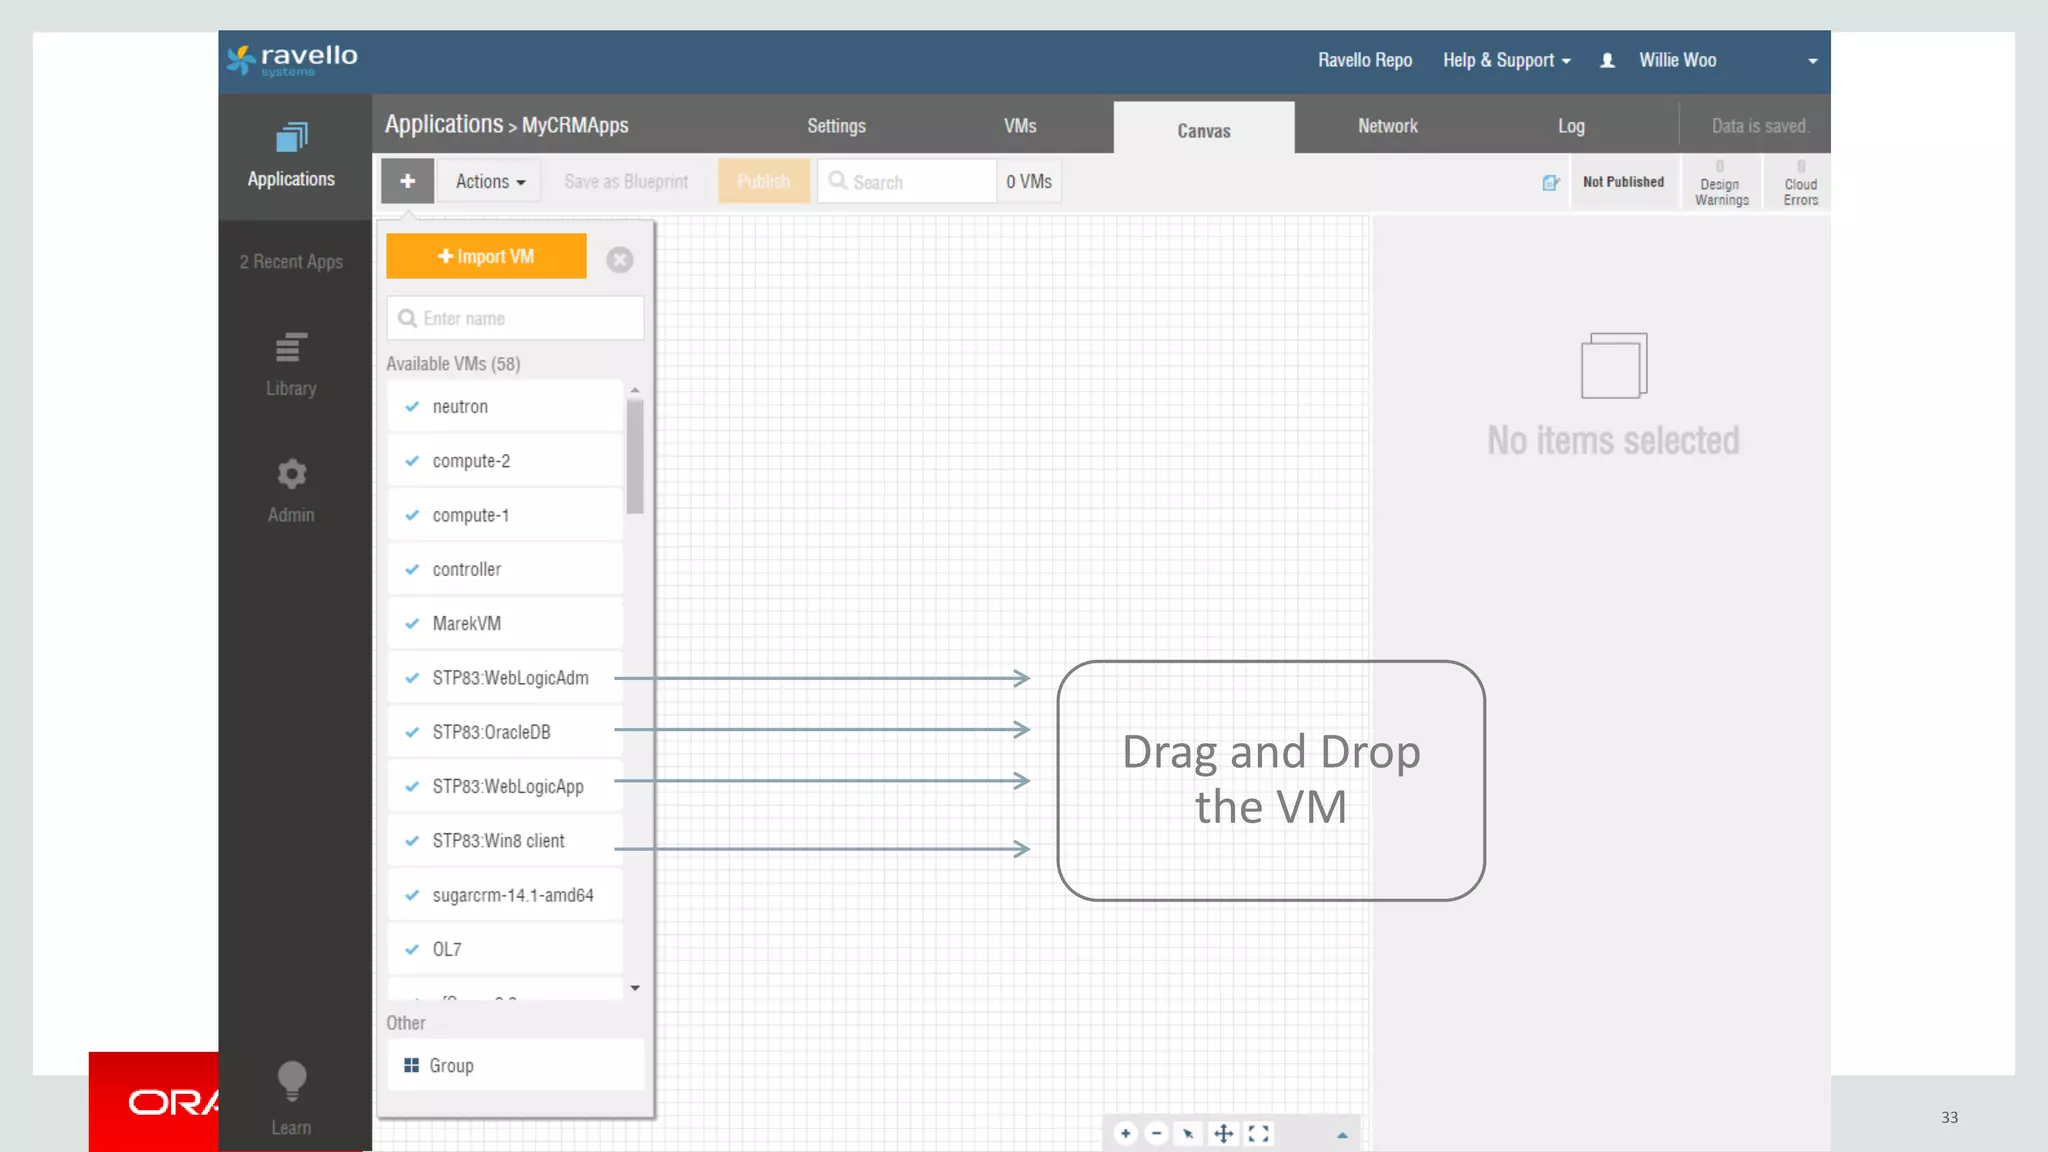Toggle the STP83:Win8 client checkmark

[412, 840]
